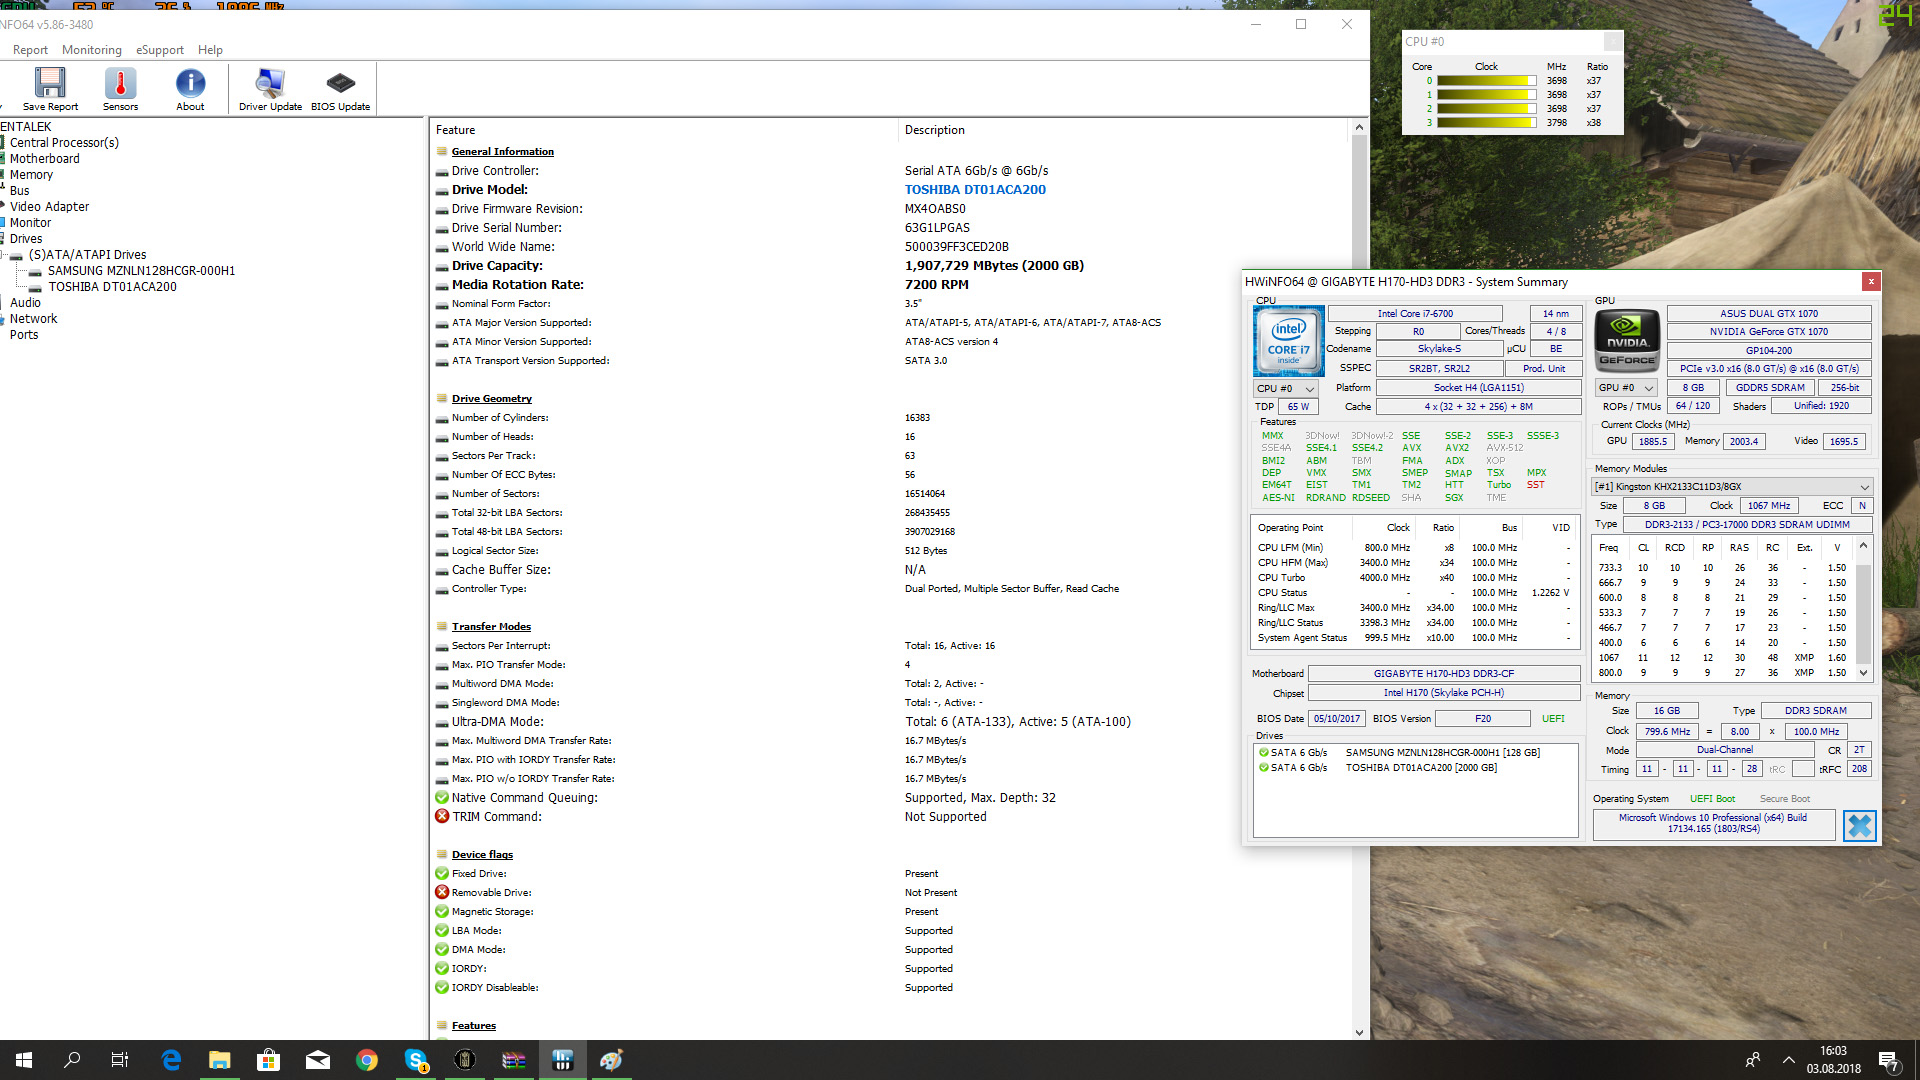
Task: Click Core 0 clock usage bar
Action: [1485, 81]
